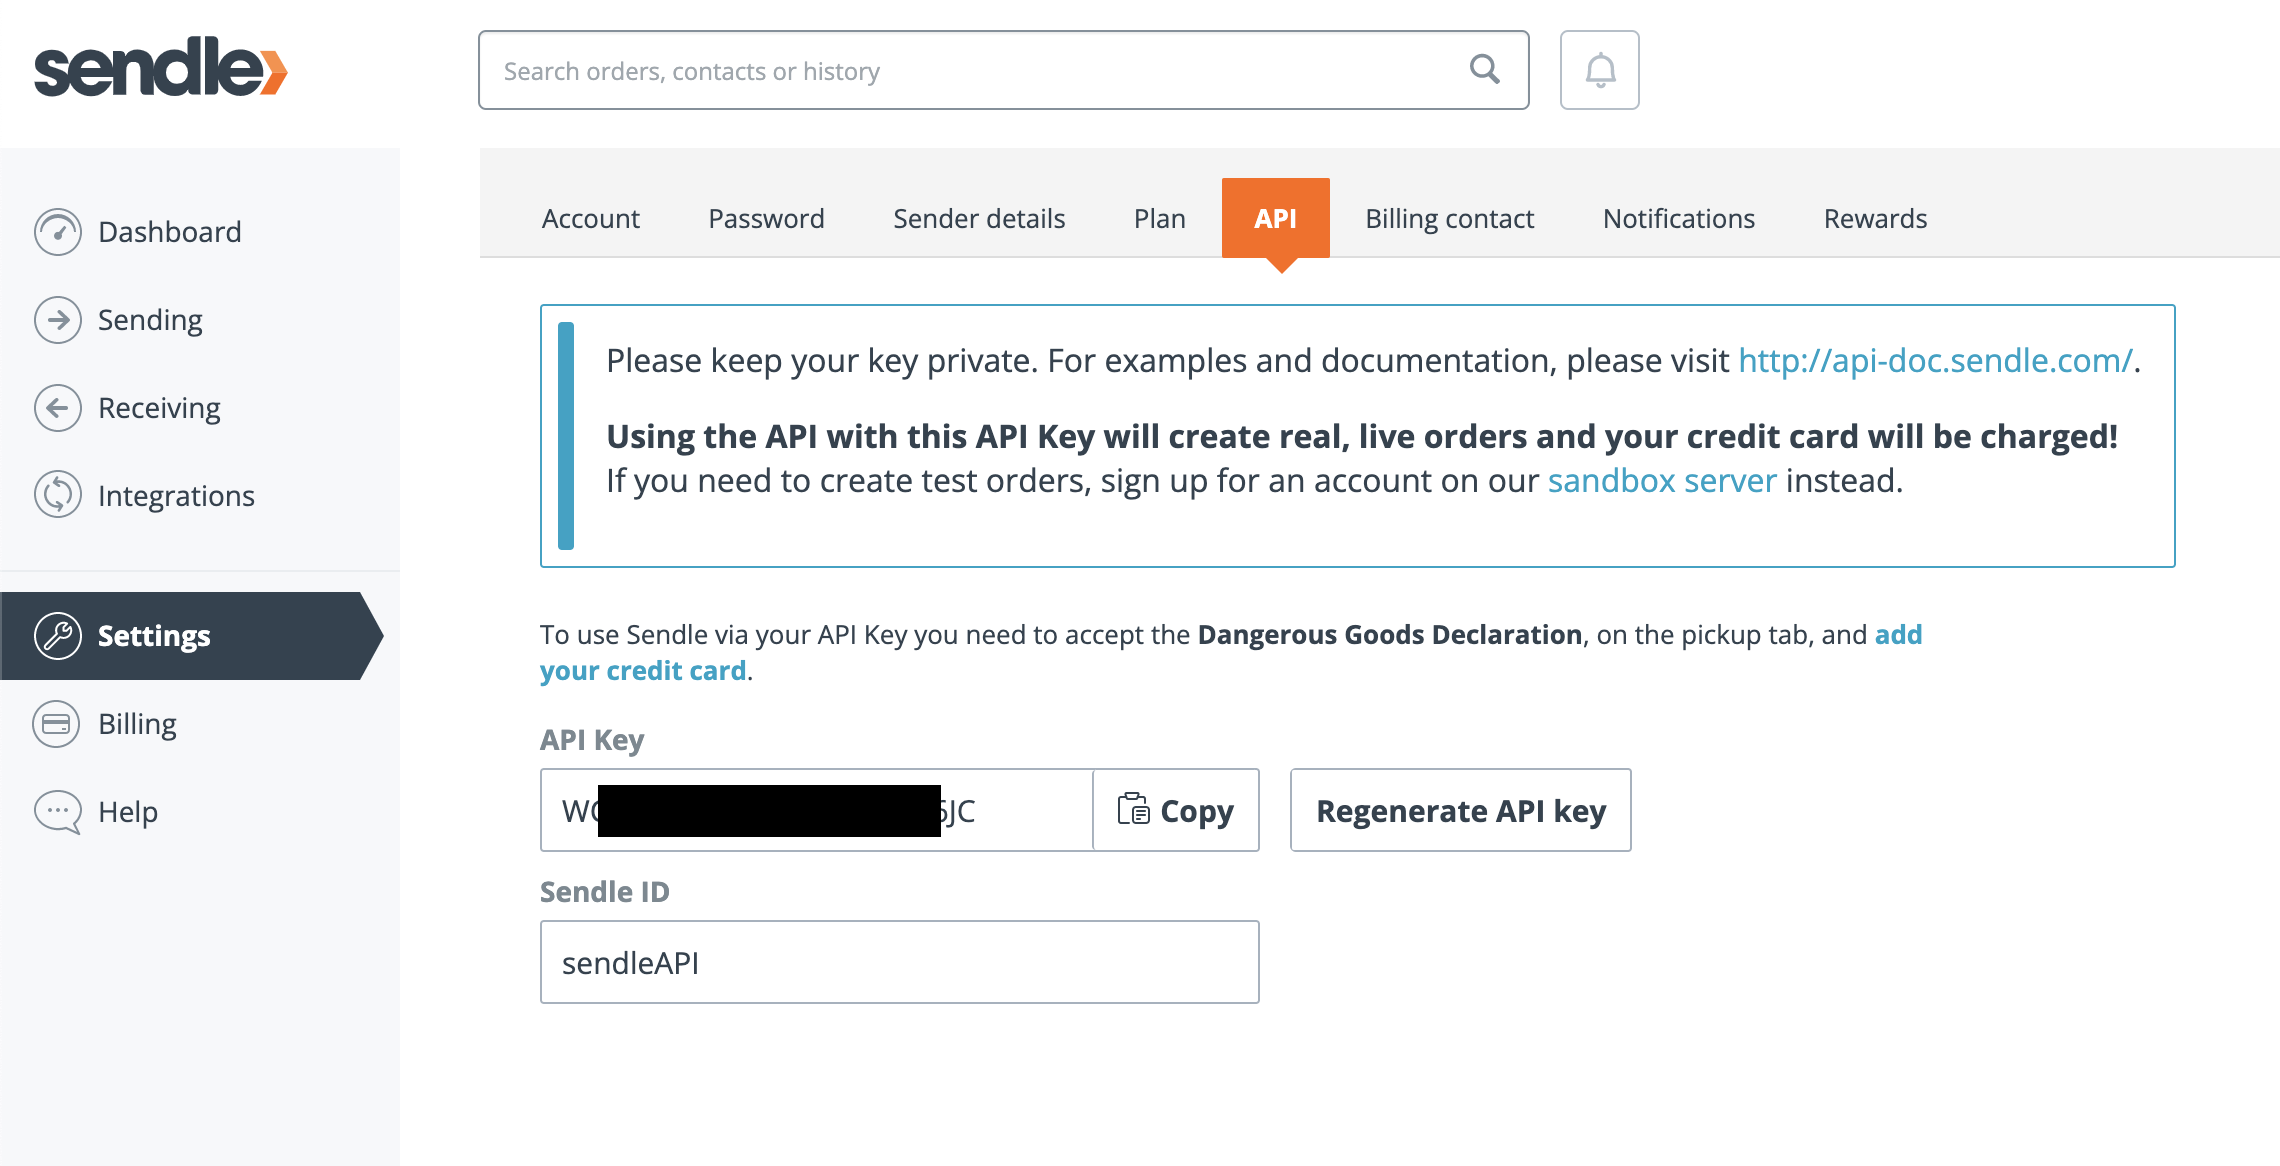
Task: Open the api-doc.sendle.com link
Action: (1935, 361)
